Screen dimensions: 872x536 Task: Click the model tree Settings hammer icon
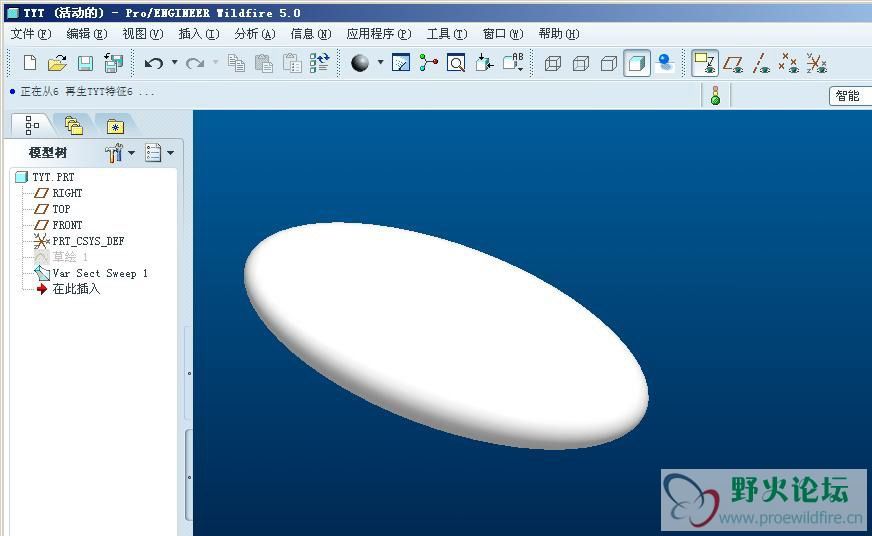tap(113, 153)
